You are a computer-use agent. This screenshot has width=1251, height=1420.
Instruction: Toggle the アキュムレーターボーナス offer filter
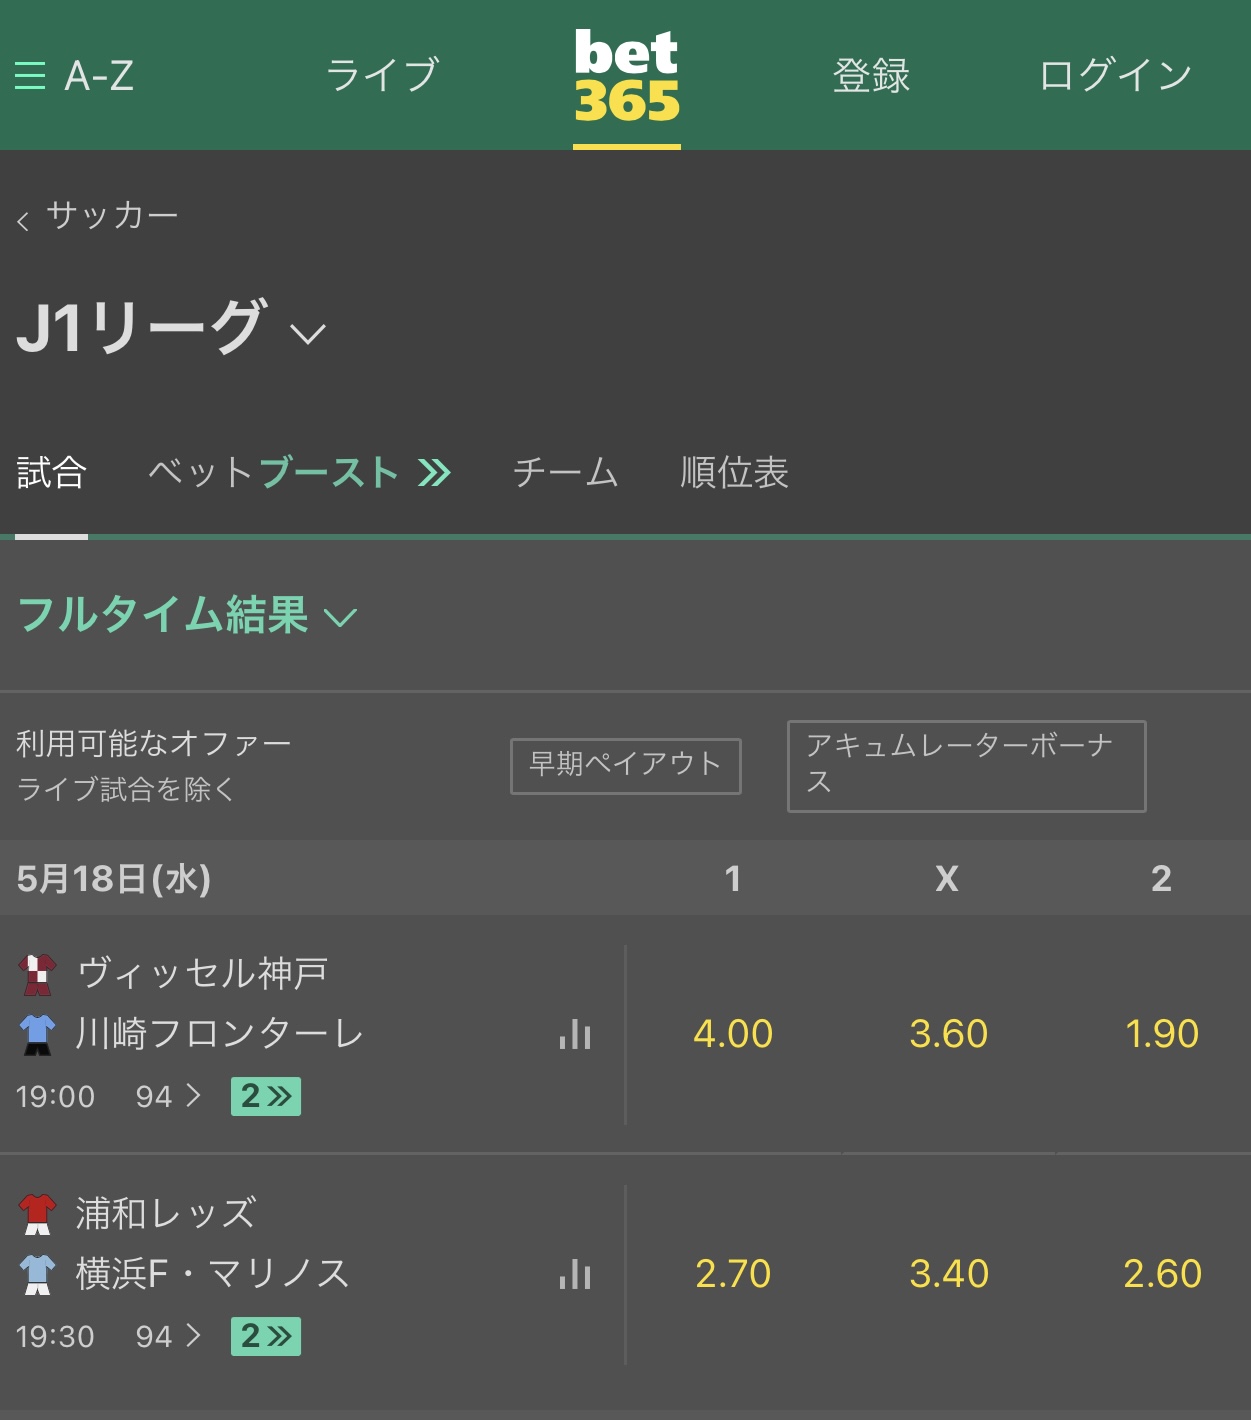click(967, 766)
